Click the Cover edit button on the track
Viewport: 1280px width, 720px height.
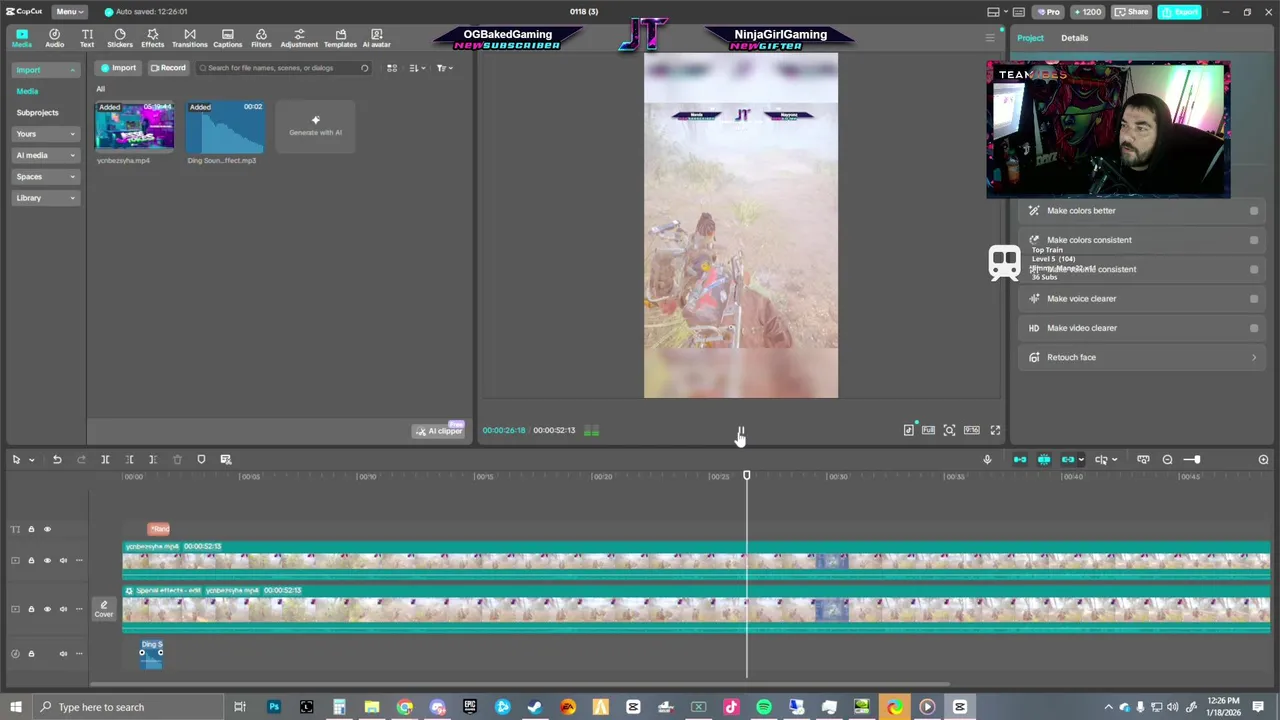[103, 608]
